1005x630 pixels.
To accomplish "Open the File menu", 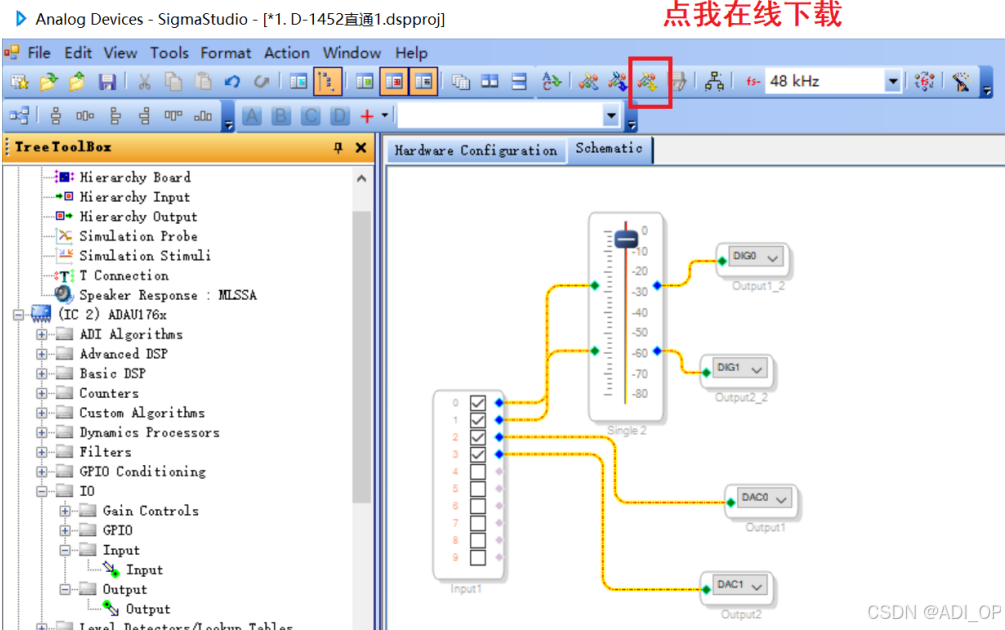I will (x=38, y=53).
